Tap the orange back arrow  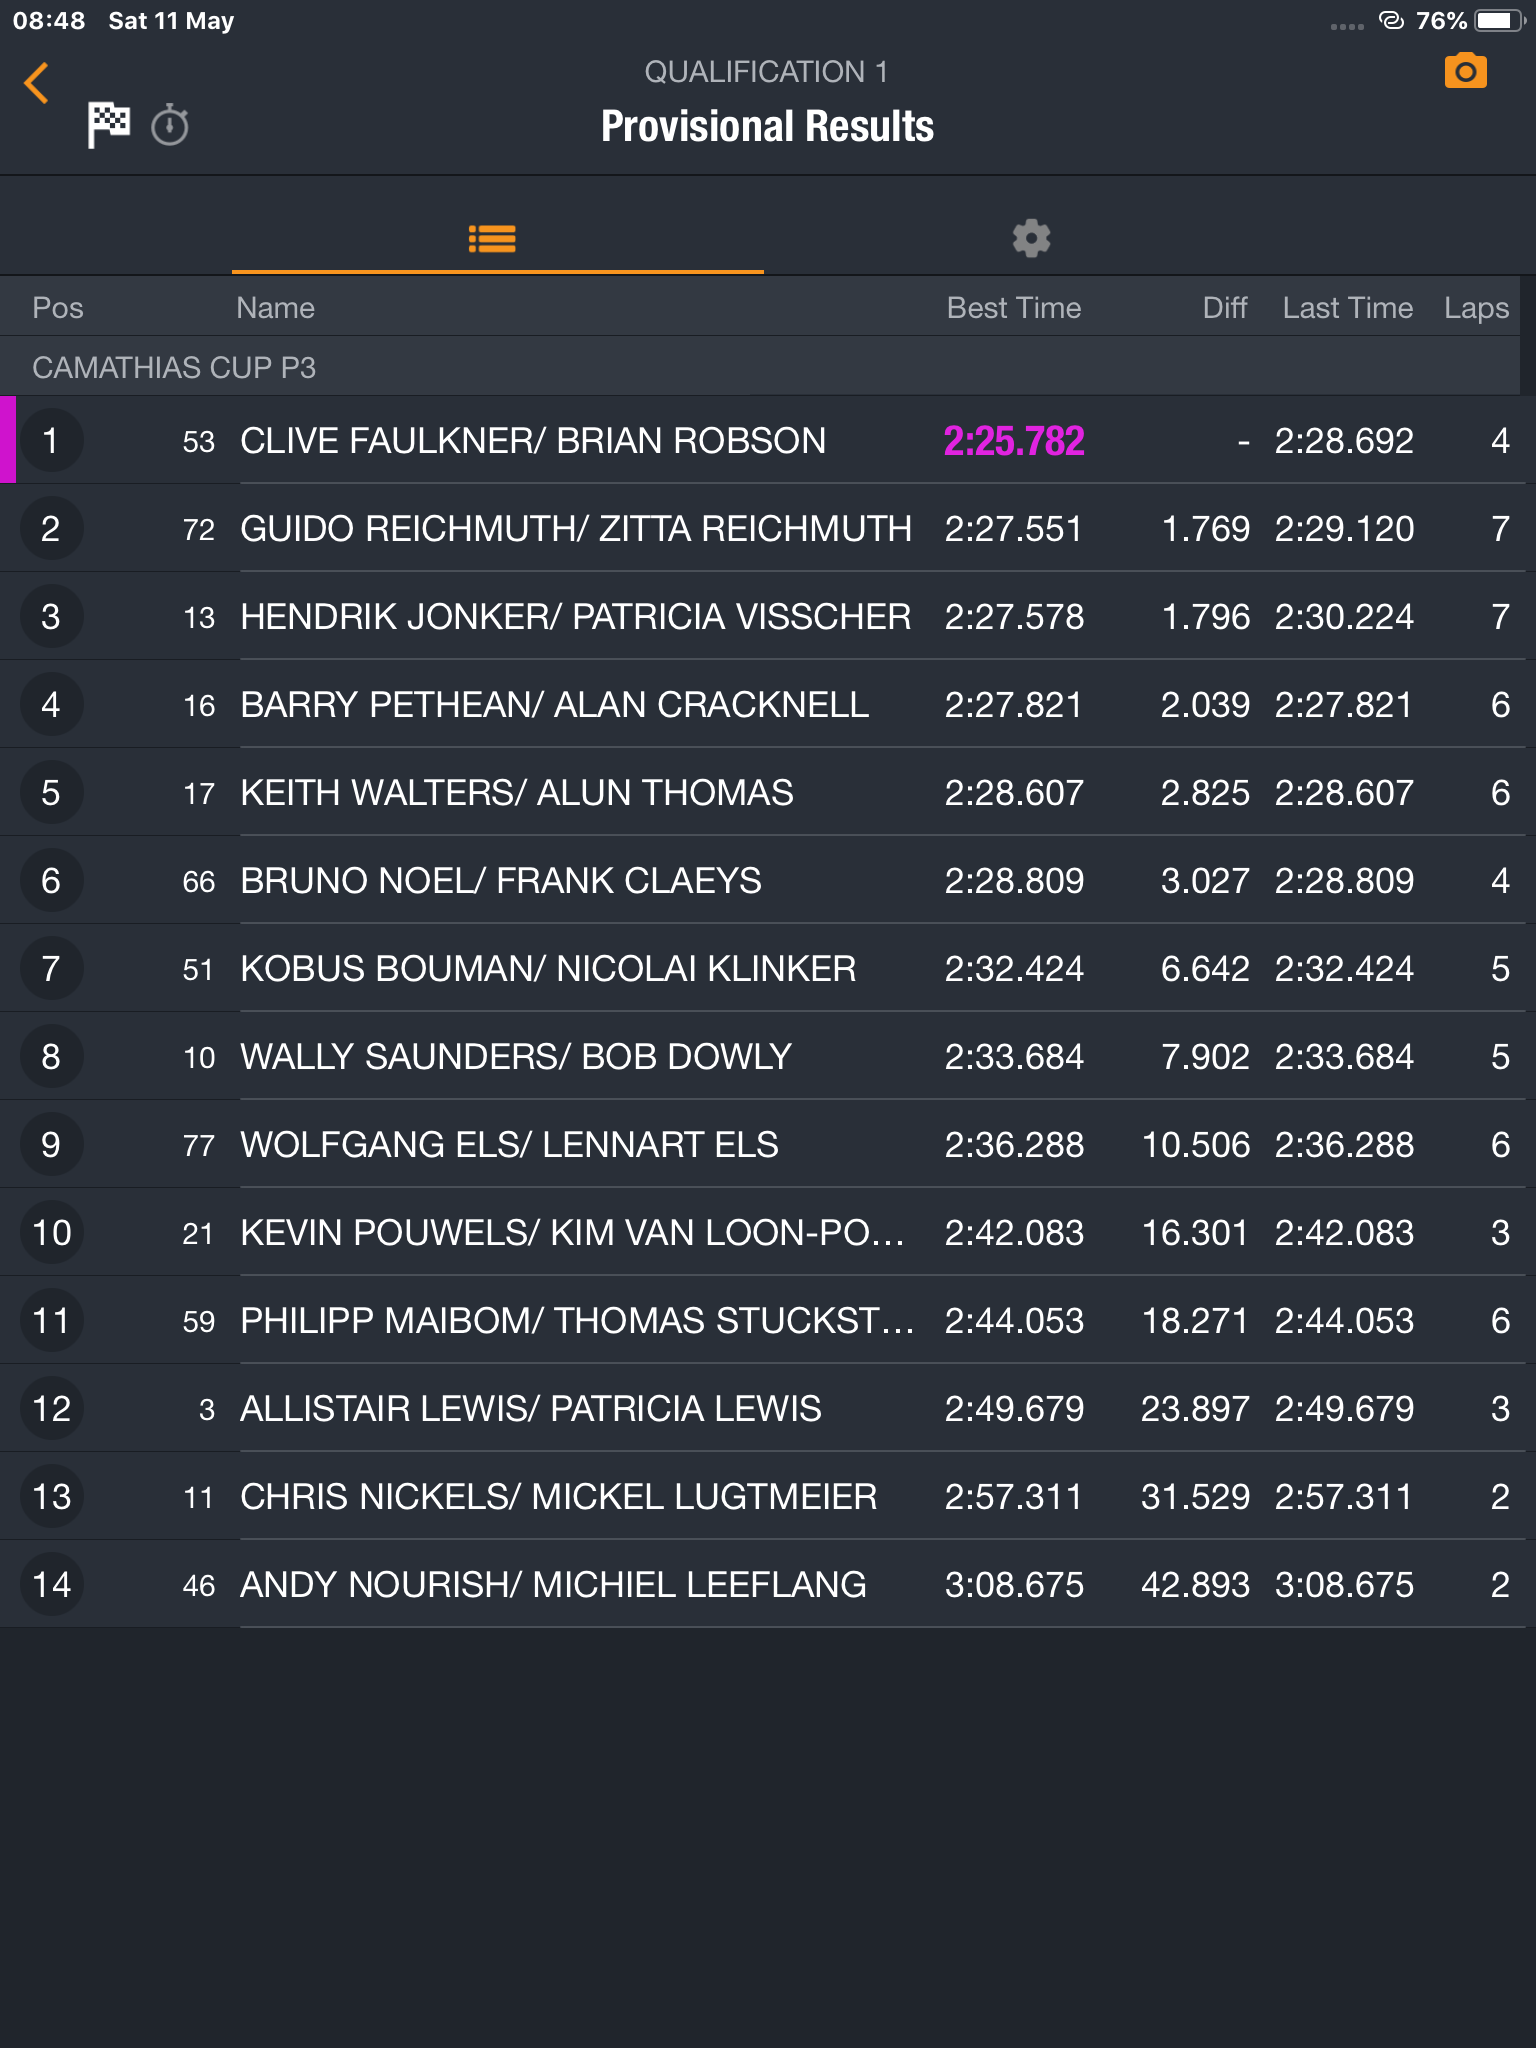pyautogui.click(x=37, y=83)
